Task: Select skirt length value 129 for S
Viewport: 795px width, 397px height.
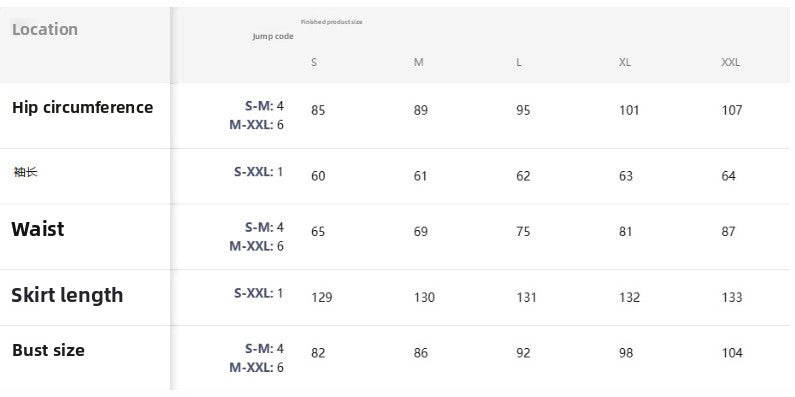Action: (321, 297)
